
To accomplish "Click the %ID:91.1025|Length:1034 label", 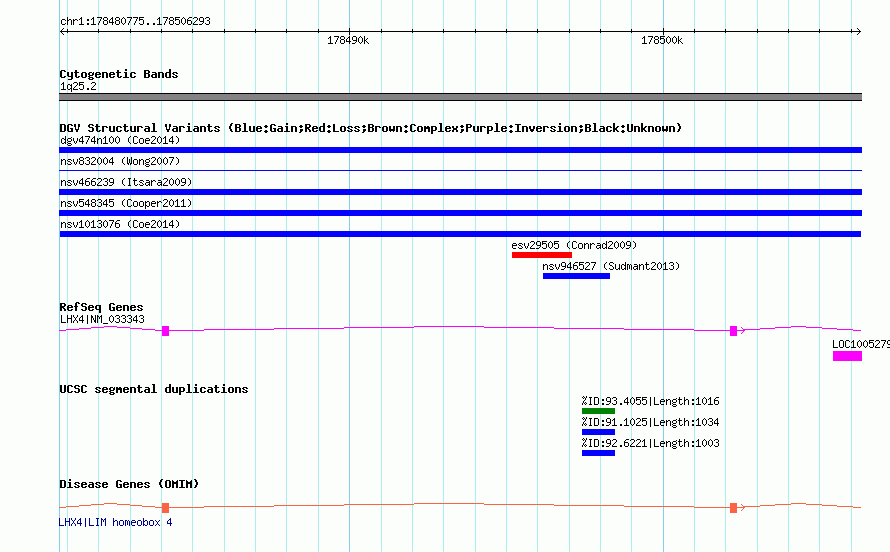I will [650, 422].
